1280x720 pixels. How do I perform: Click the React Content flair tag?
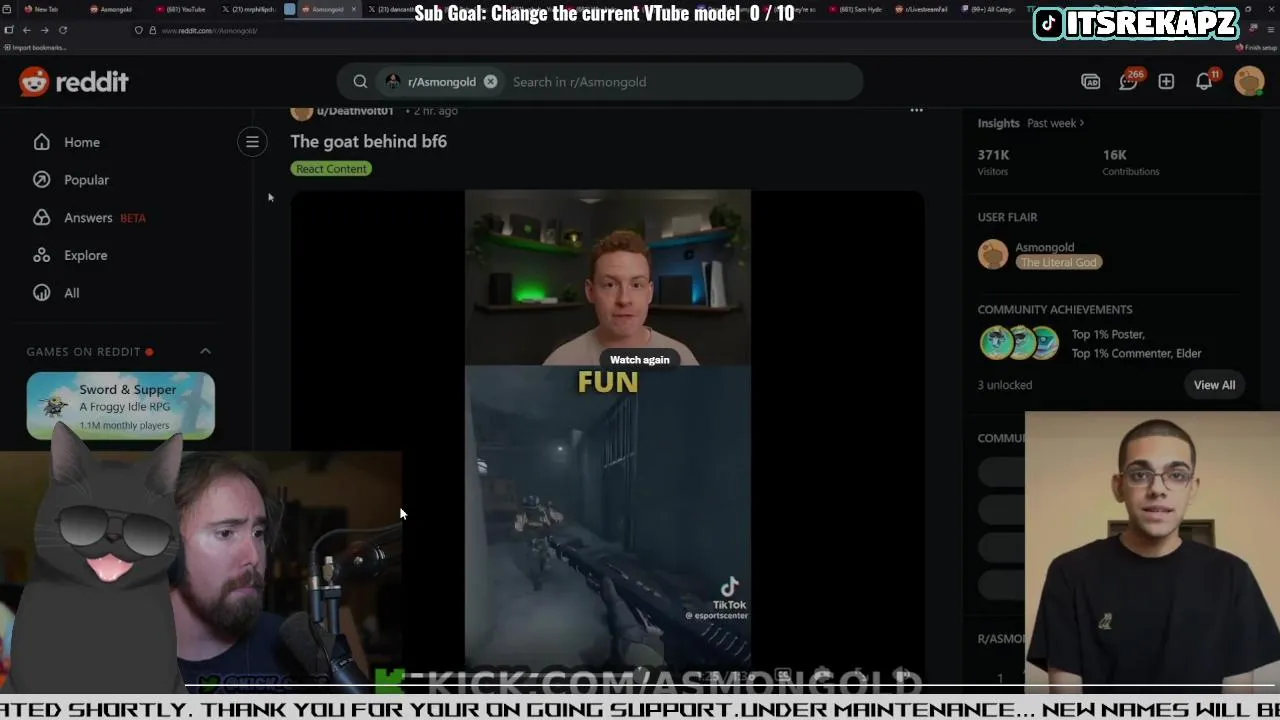pos(332,169)
